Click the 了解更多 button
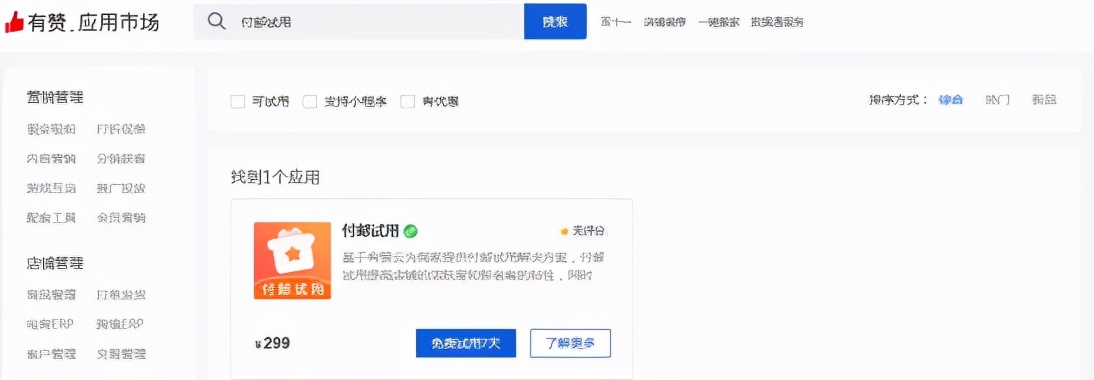This screenshot has height=380, width=1094. pos(570,343)
